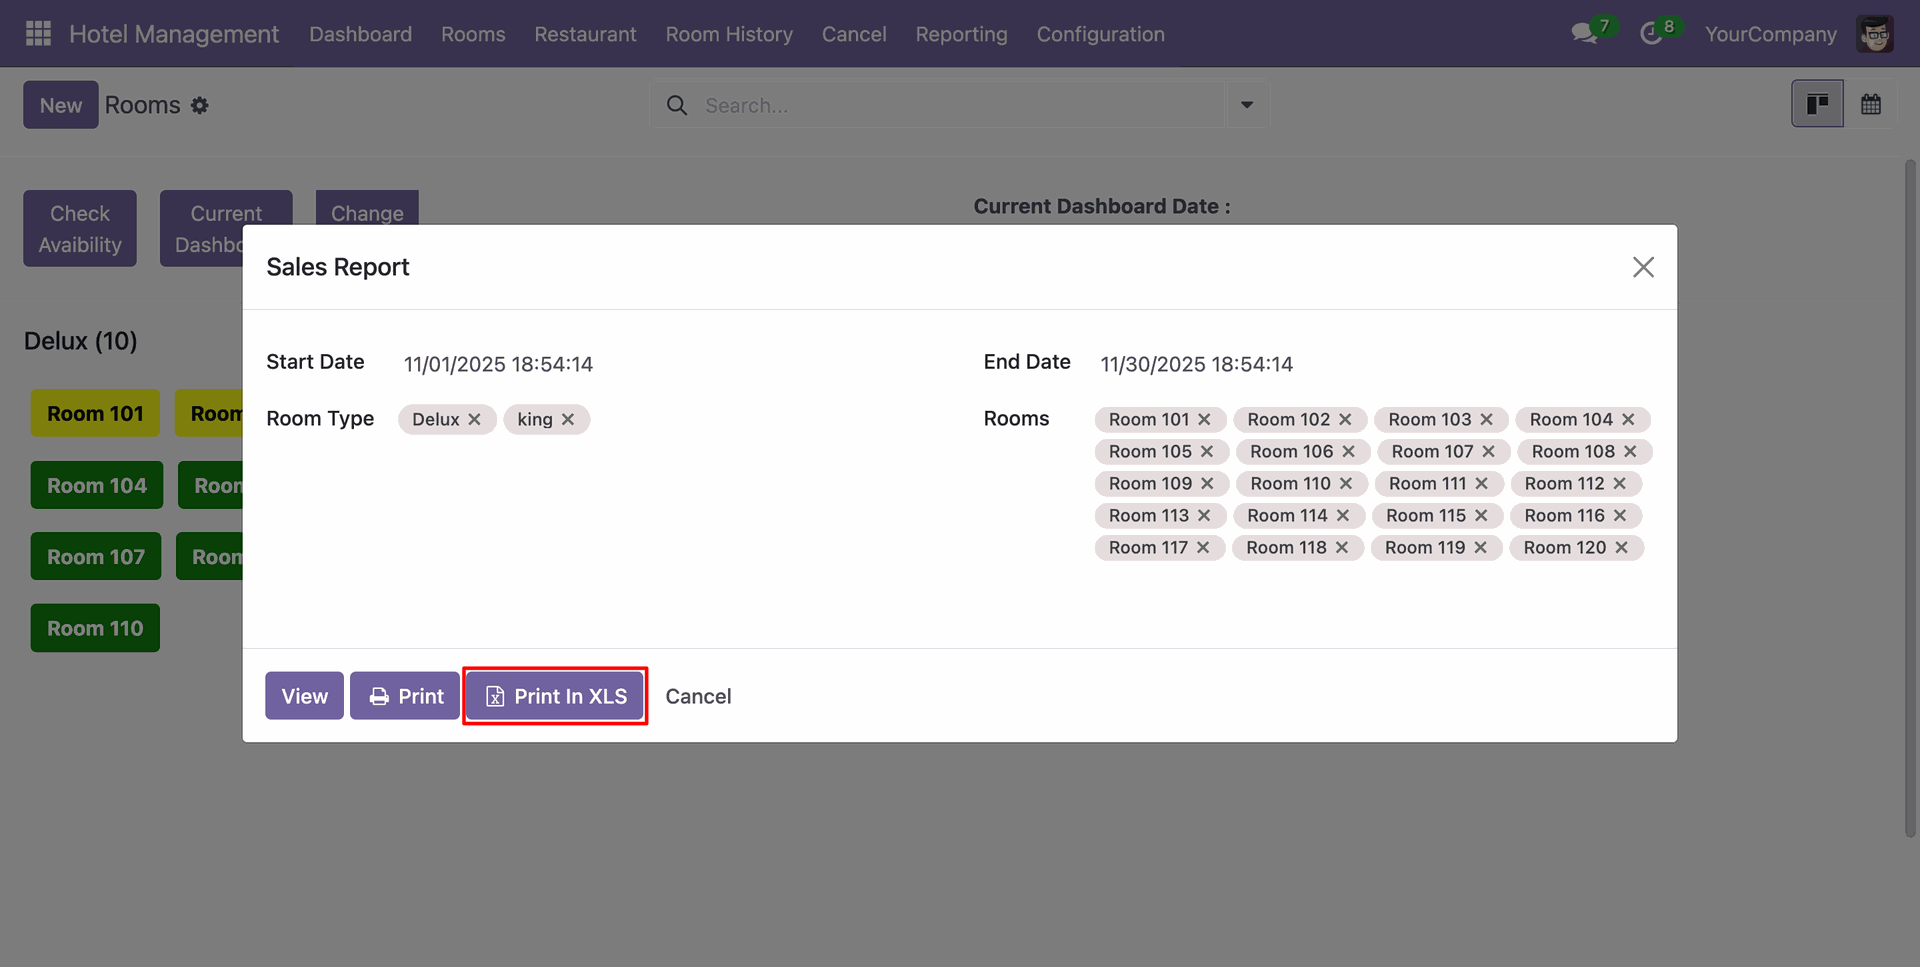
Task: Click the user avatar picture
Action: 1874,34
